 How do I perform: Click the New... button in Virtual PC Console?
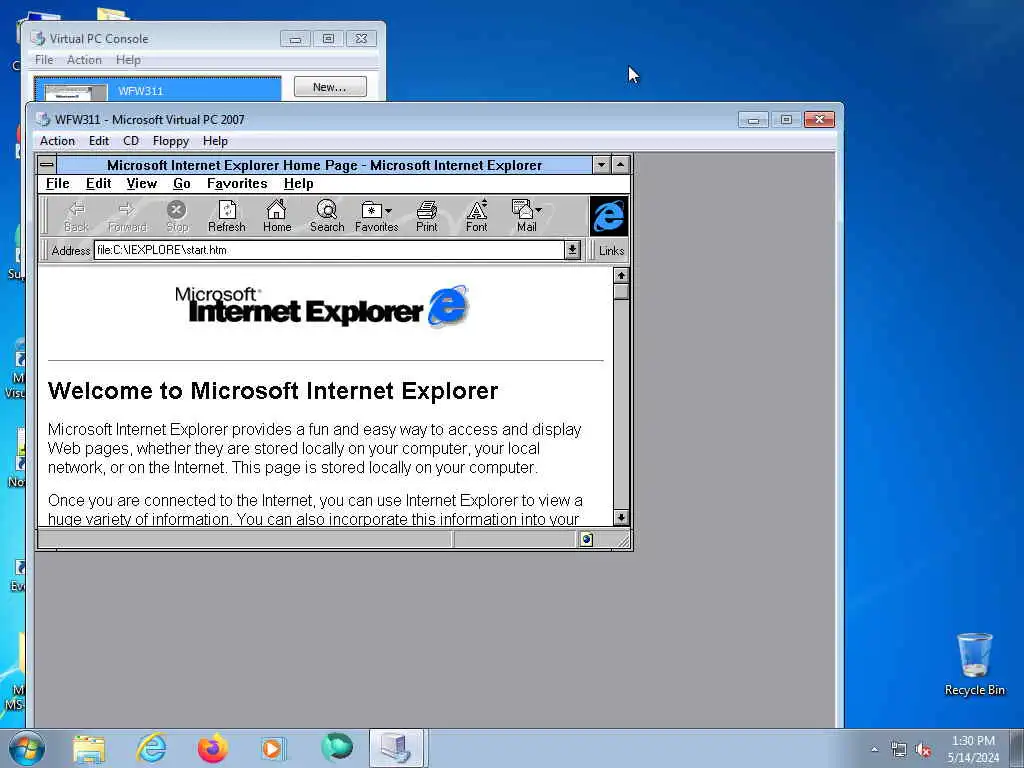click(330, 87)
